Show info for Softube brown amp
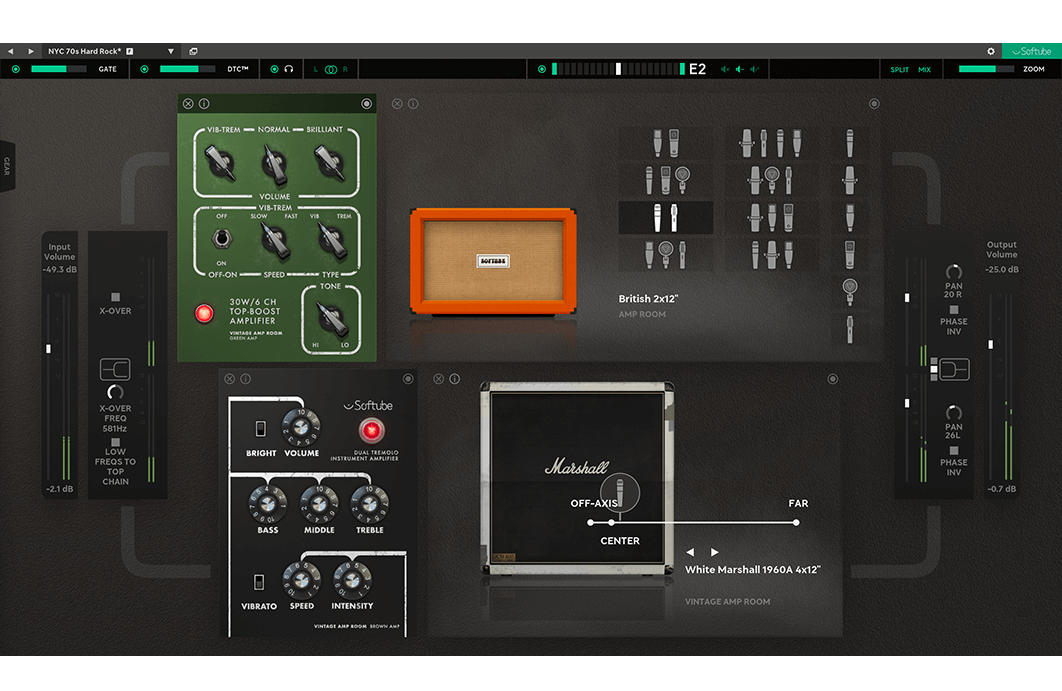This screenshot has height=691, width=1062. point(246,379)
